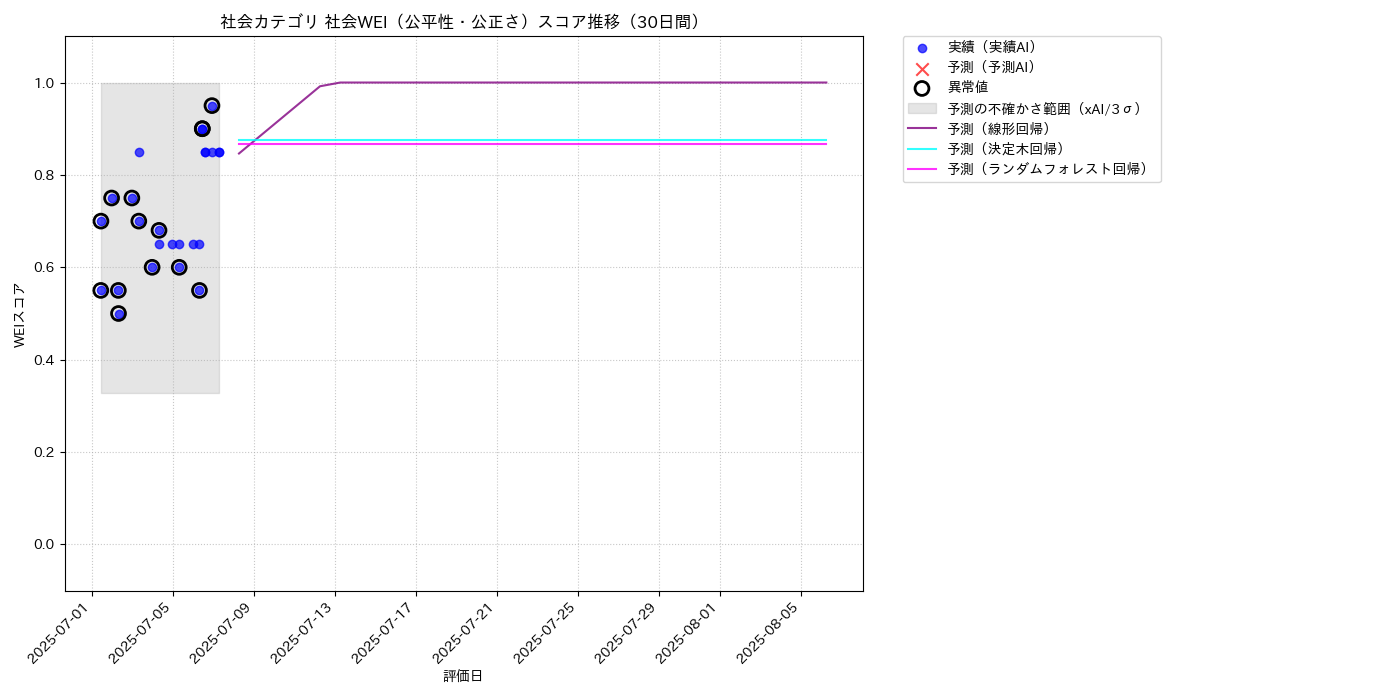Click y-axis tick label 0.0
1400x700 pixels.
46,544
